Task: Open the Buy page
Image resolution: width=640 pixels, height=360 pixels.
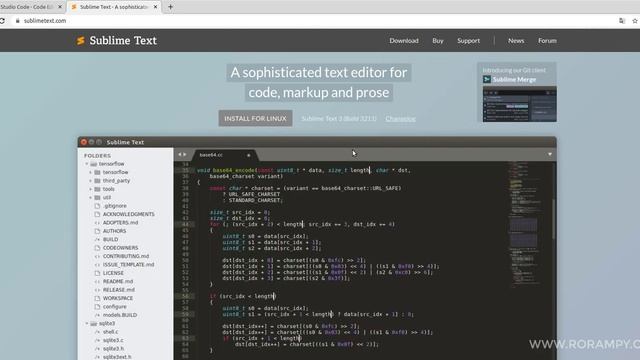Action: (x=438, y=40)
